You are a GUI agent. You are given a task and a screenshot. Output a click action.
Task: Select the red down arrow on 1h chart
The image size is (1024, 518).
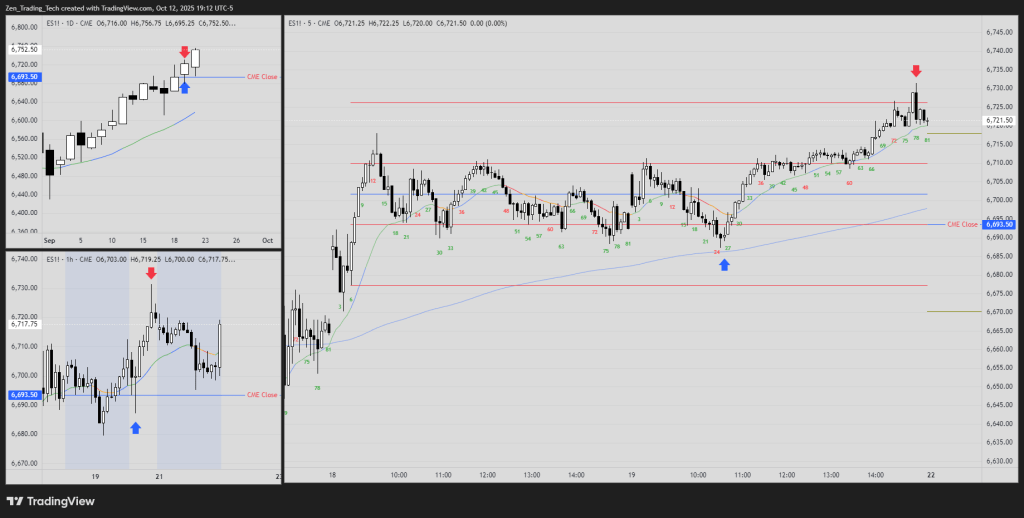click(x=150, y=273)
